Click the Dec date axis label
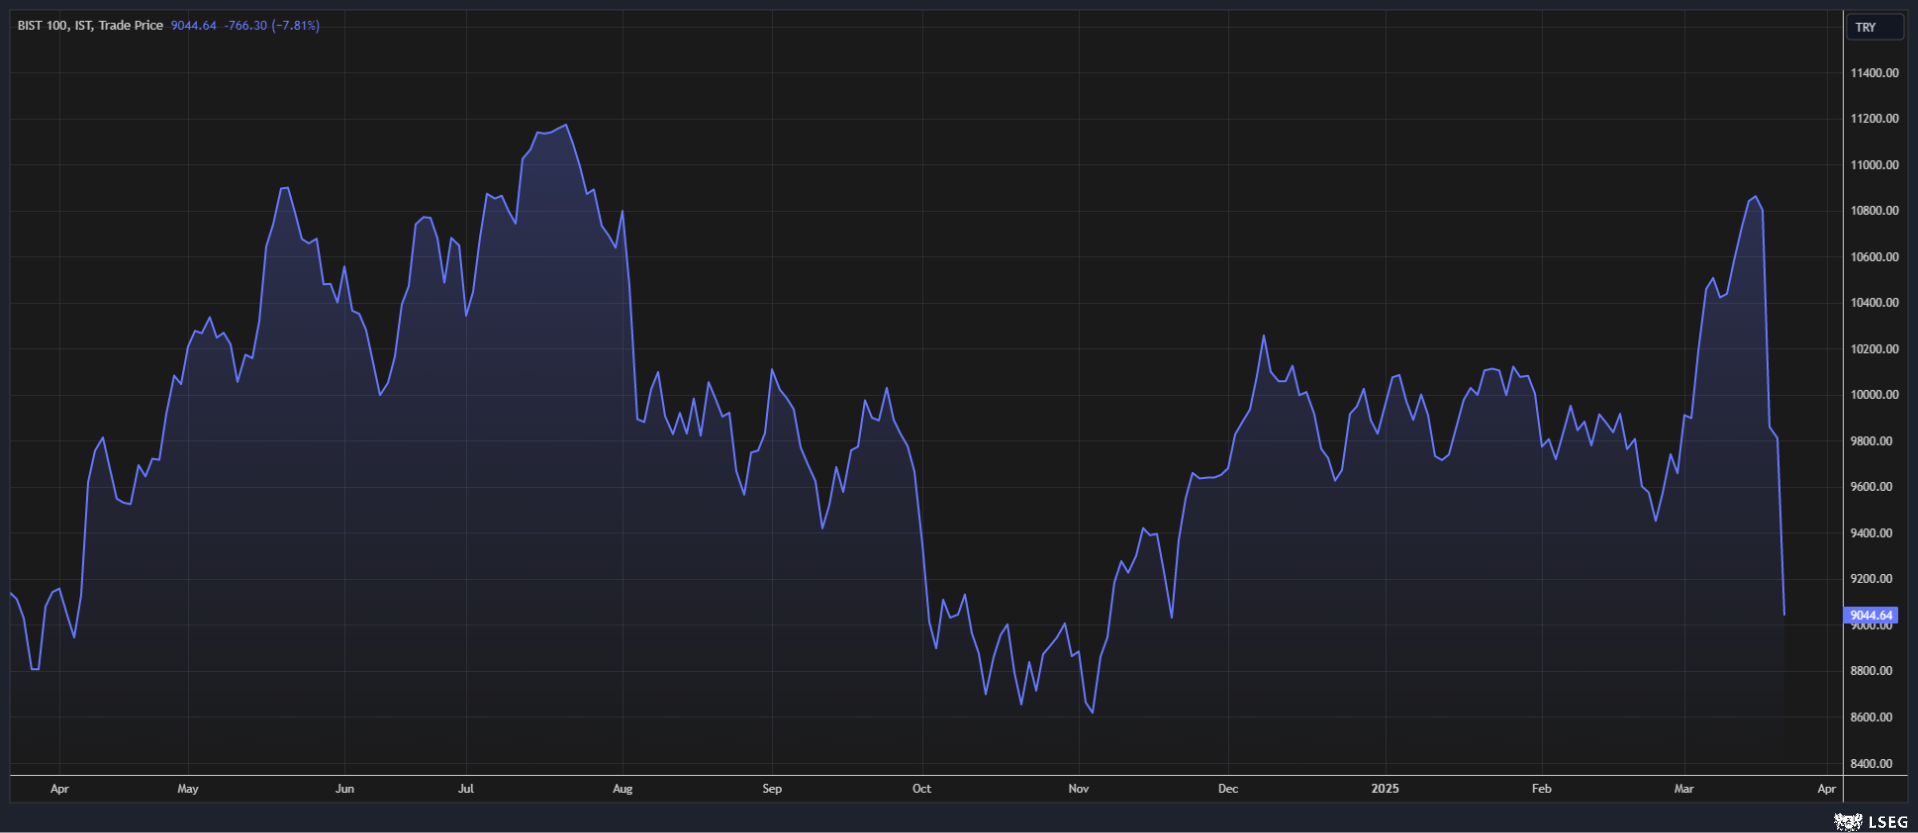This screenshot has width=1918, height=833. [1228, 789]
